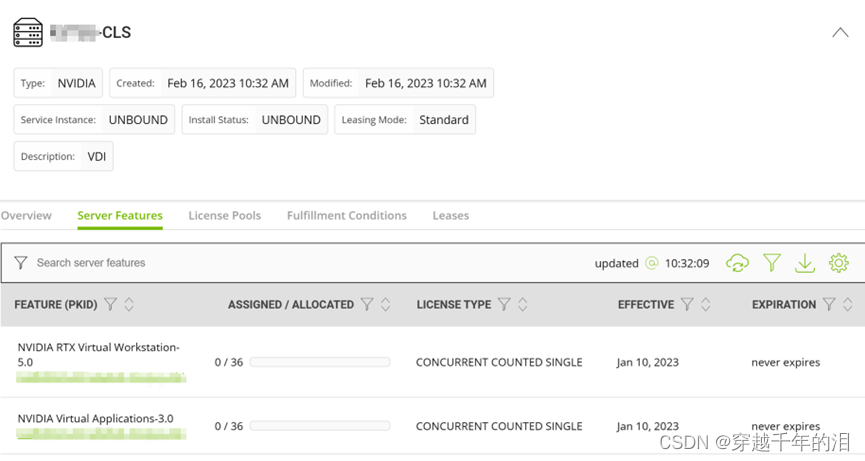Open the Fulfillment Conditions tab
Screen dimensions: 865x461
pyautogui.click(x=346, y=216)
